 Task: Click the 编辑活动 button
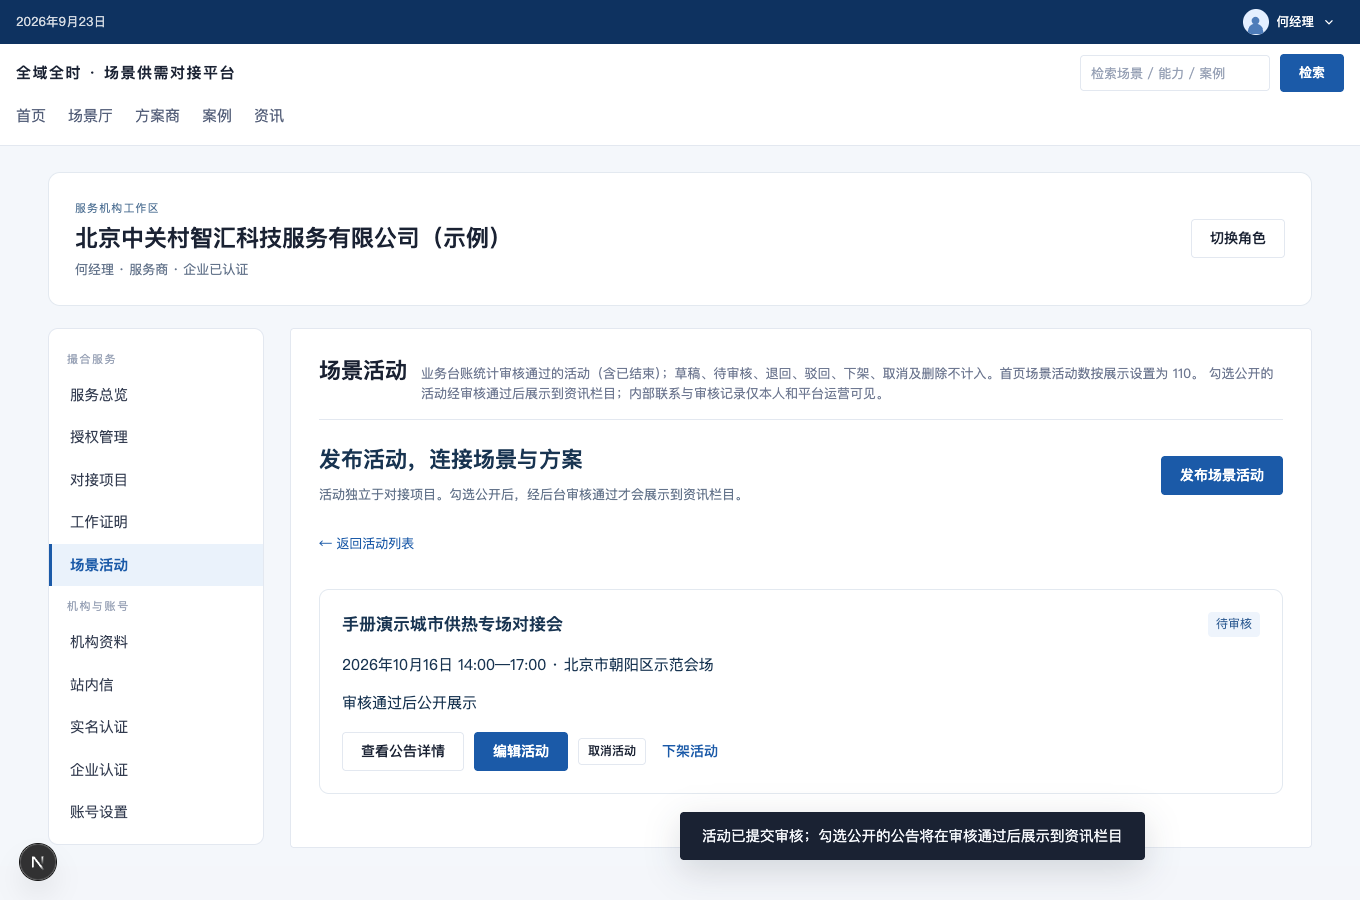point(521,751)
